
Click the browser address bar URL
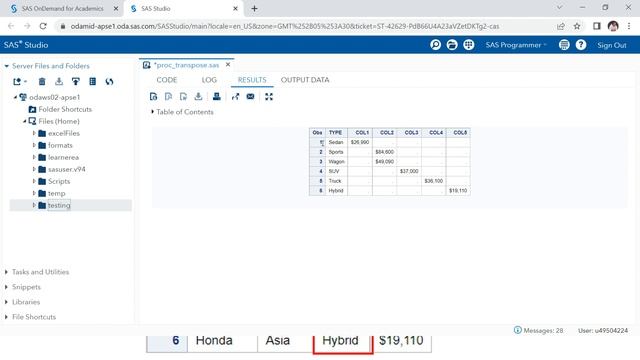(285, 26)
